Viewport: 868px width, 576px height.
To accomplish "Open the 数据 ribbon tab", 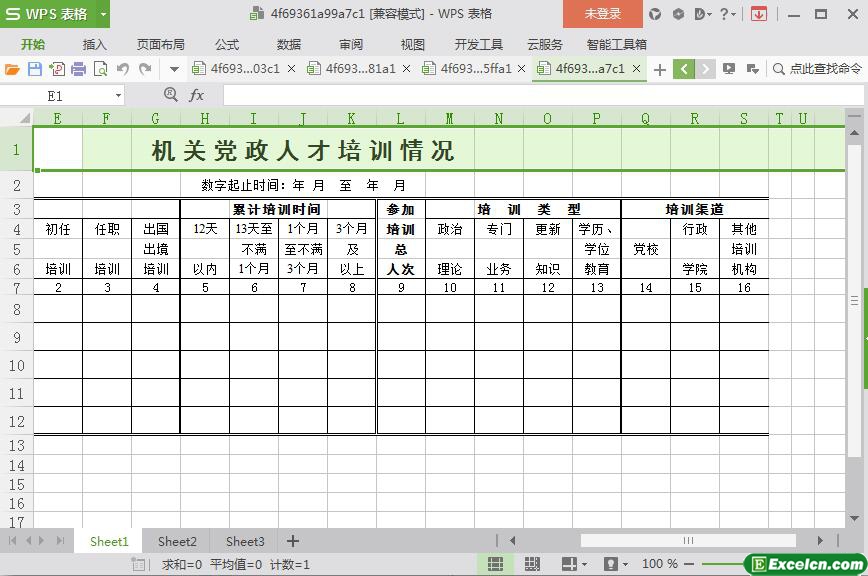I will (289, 44).
